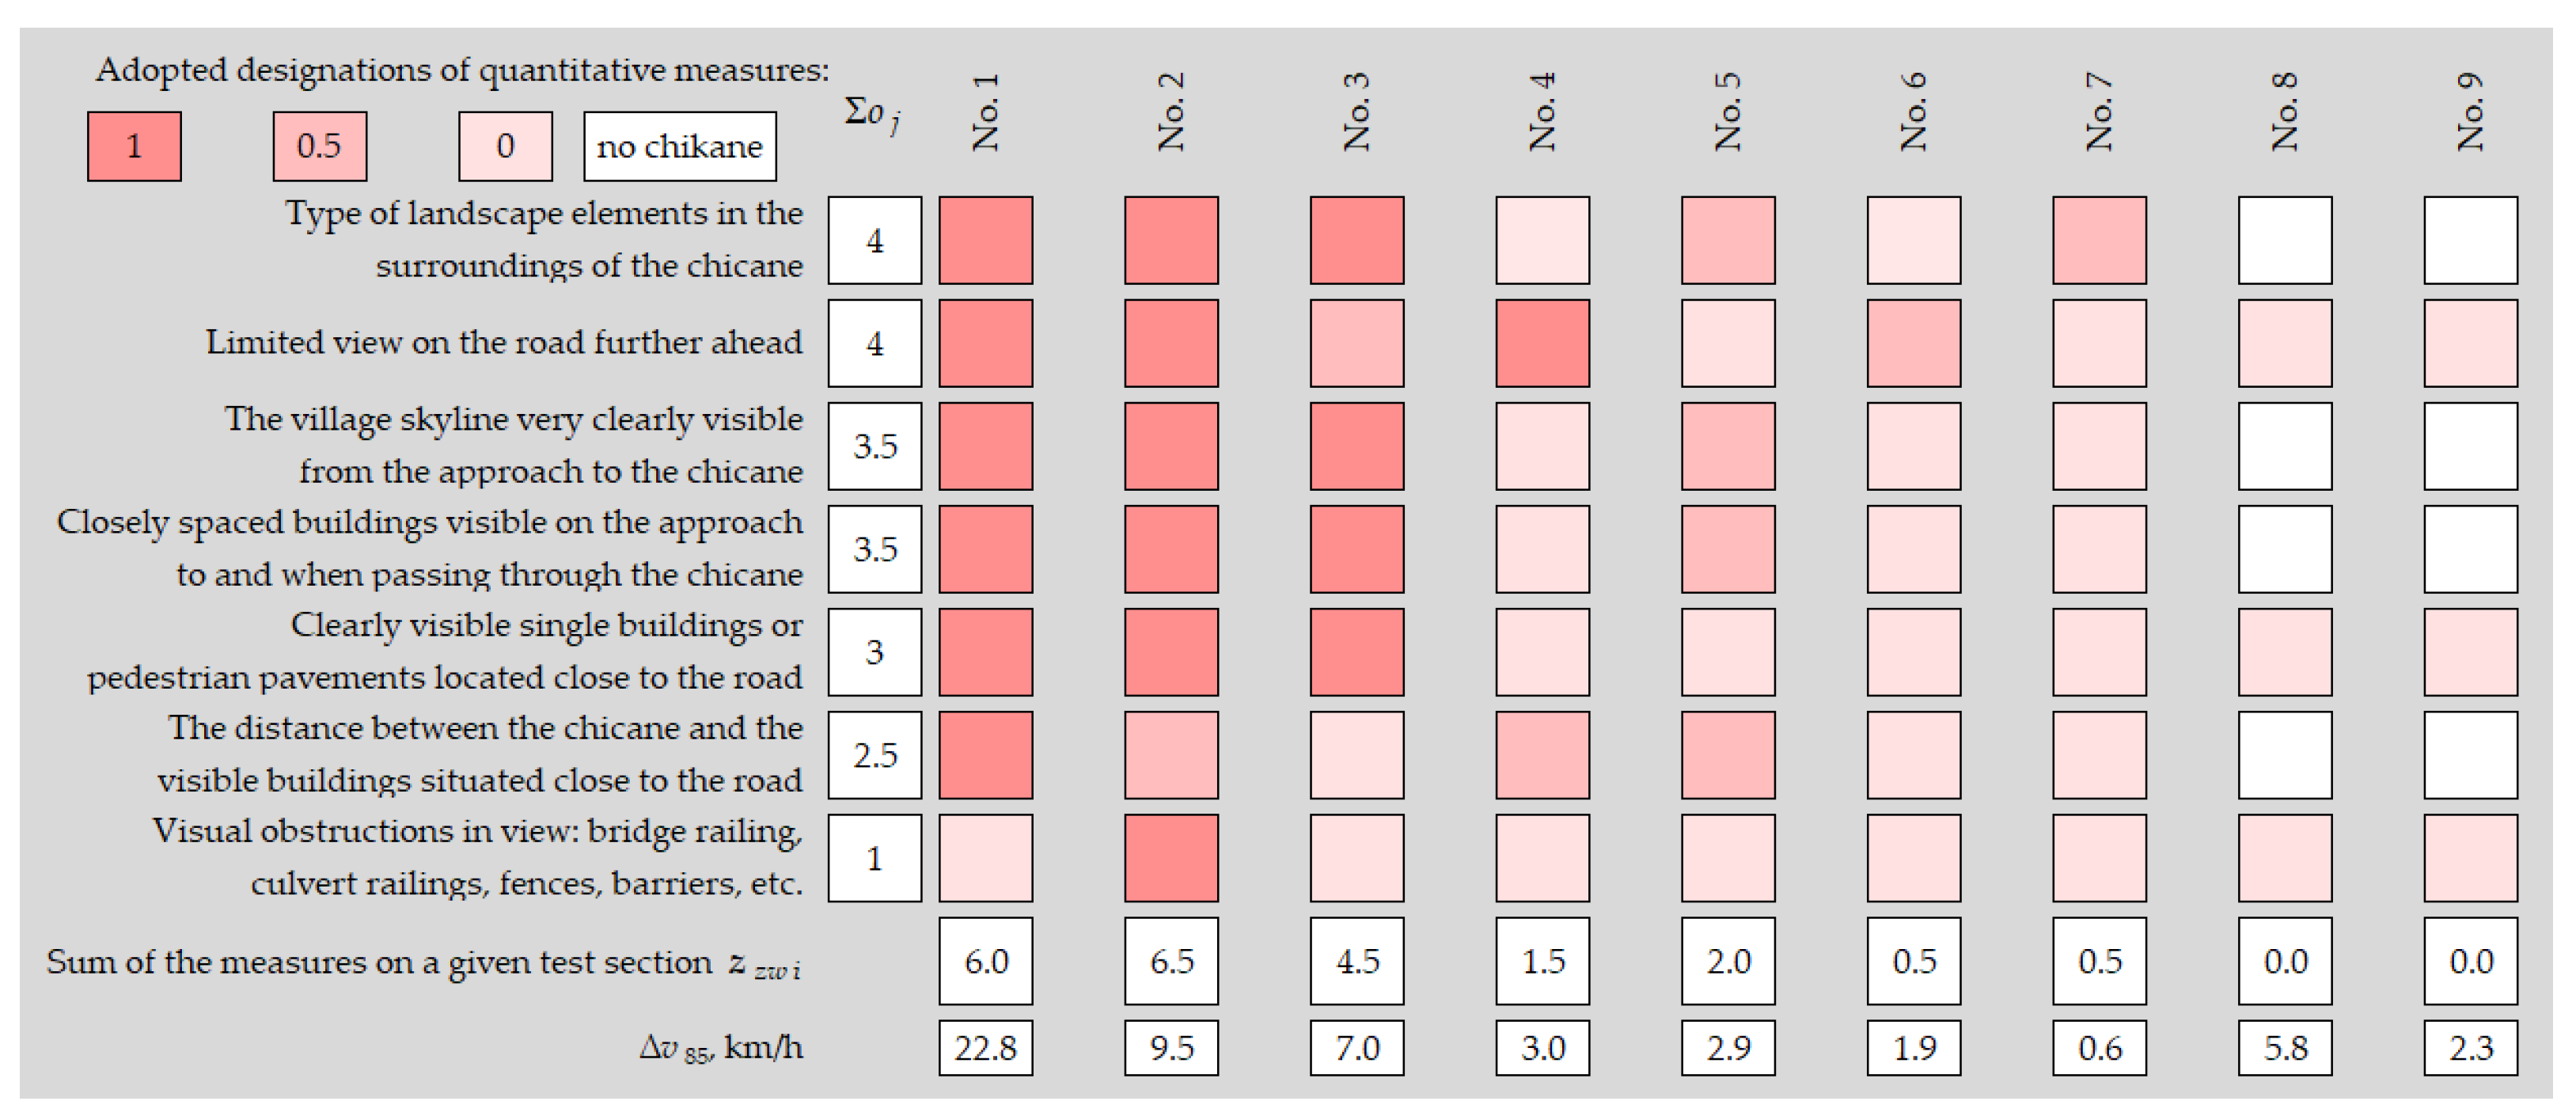Select the Σo cell showing 3
2576x1120 pixels.
click(x=875, y=652)
